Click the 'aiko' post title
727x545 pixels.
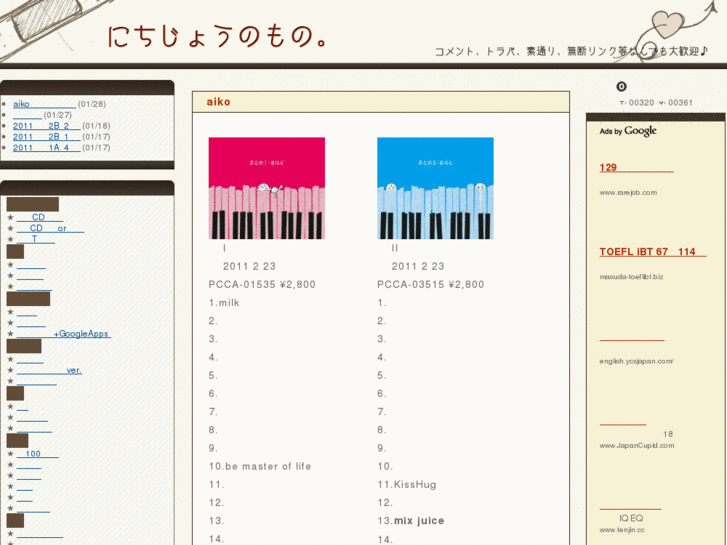[218, 102]
